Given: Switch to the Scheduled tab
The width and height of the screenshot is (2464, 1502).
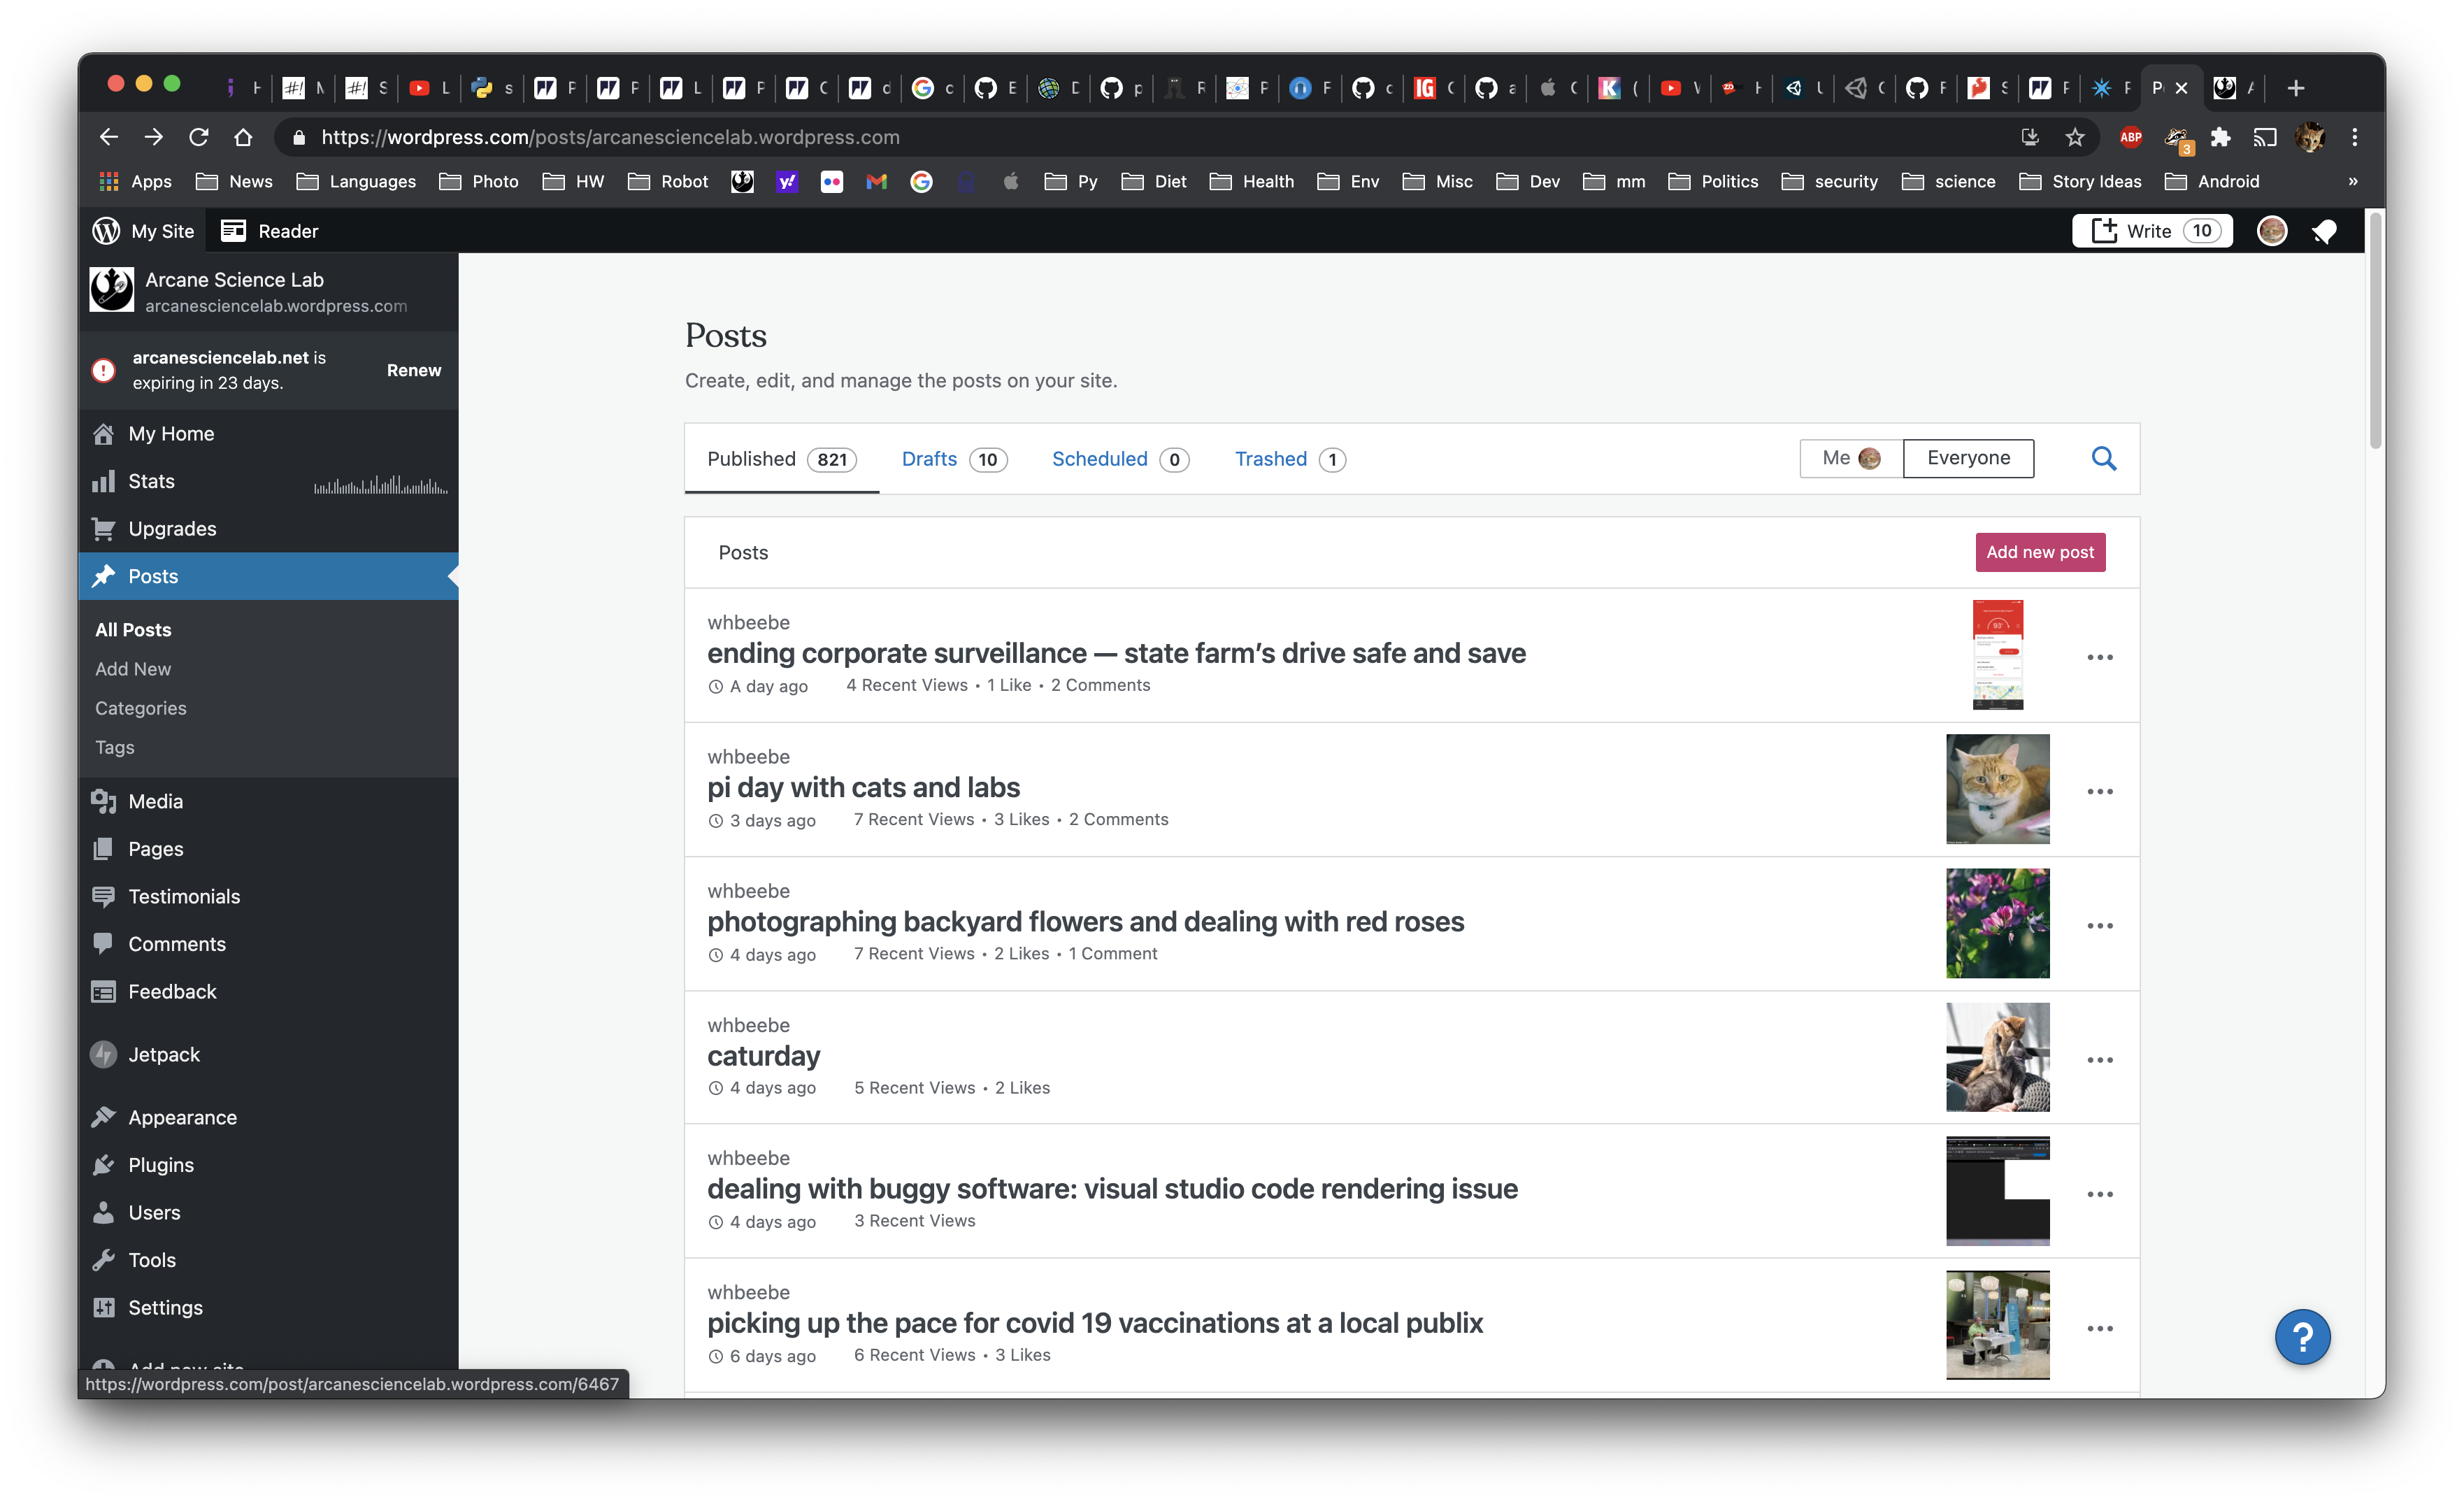Looking at the screenshot, I should click(1120, 459).
